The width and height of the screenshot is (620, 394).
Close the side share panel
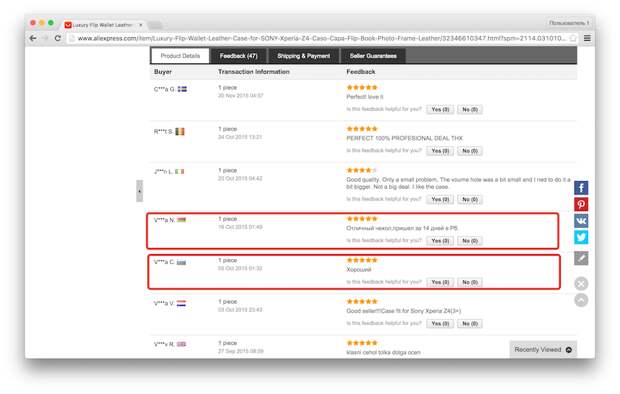coord(581,284)
